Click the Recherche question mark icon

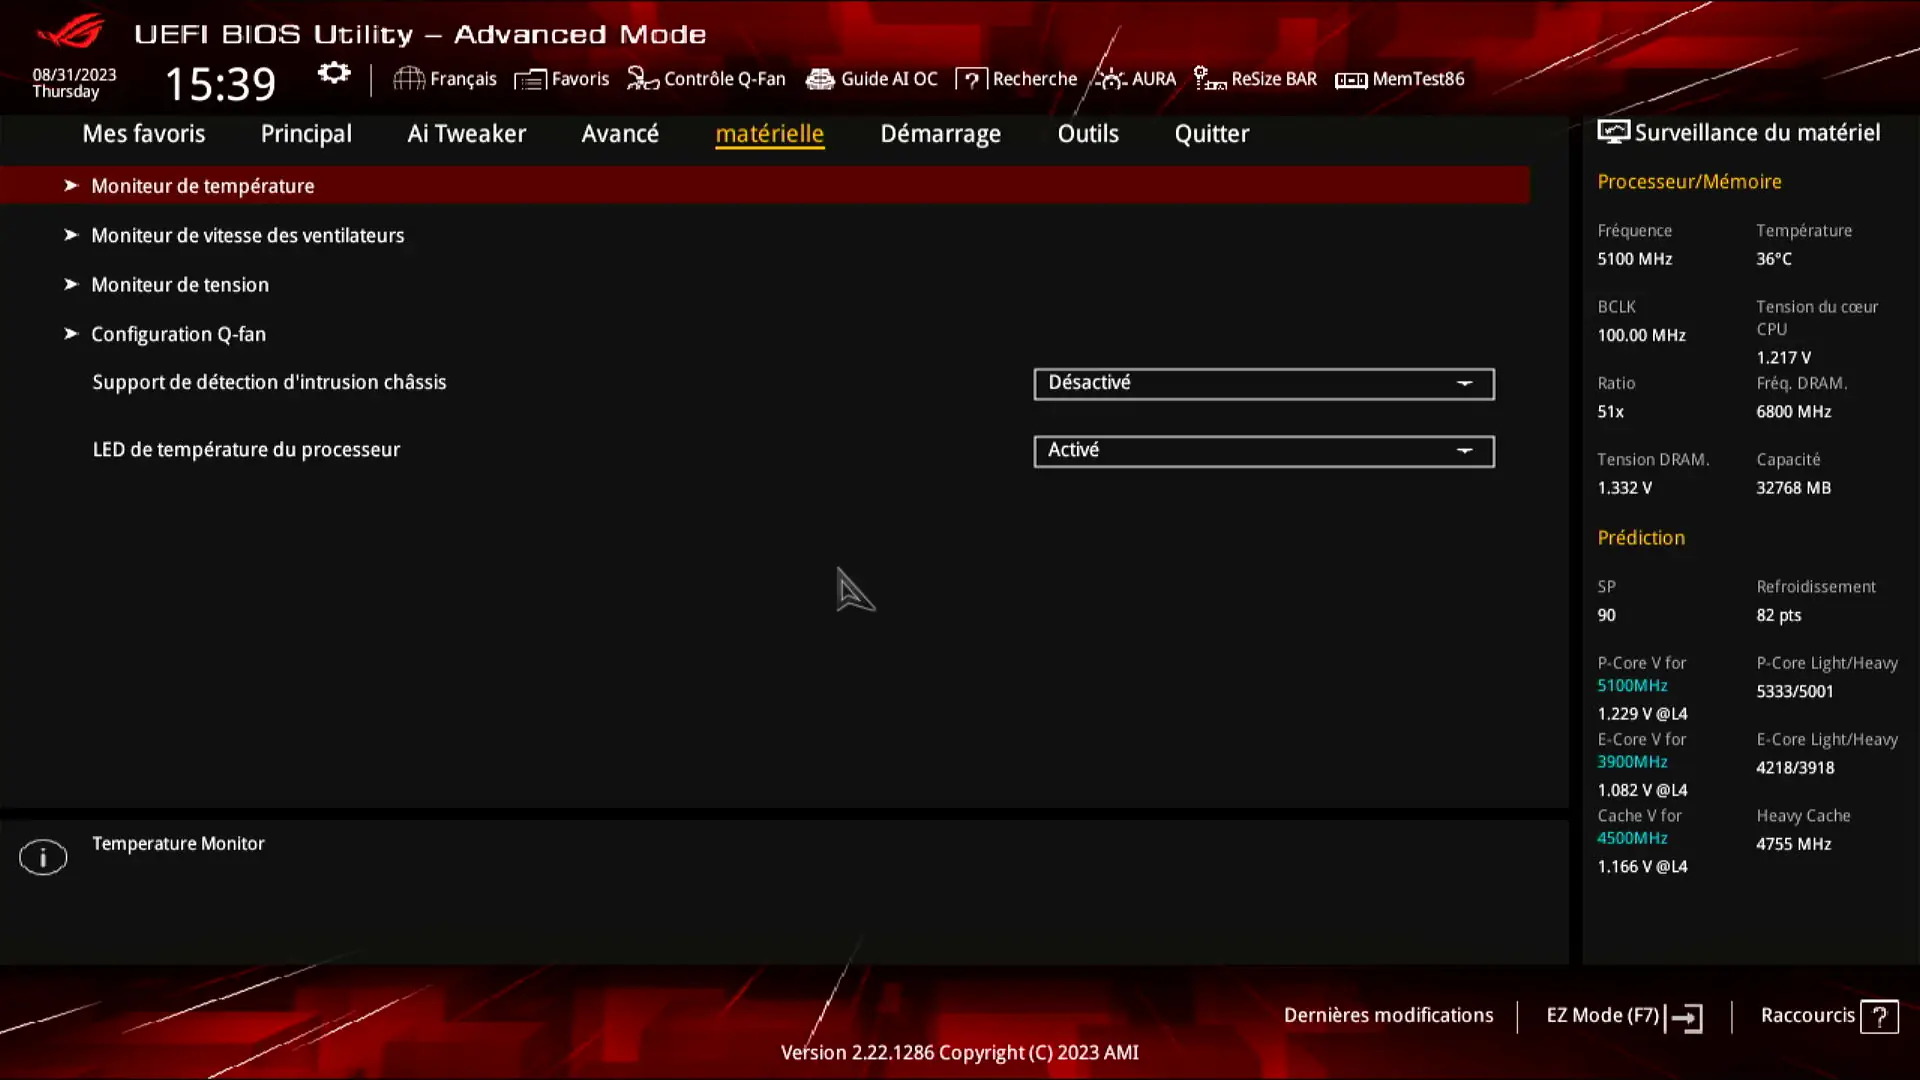click(971, 79)
